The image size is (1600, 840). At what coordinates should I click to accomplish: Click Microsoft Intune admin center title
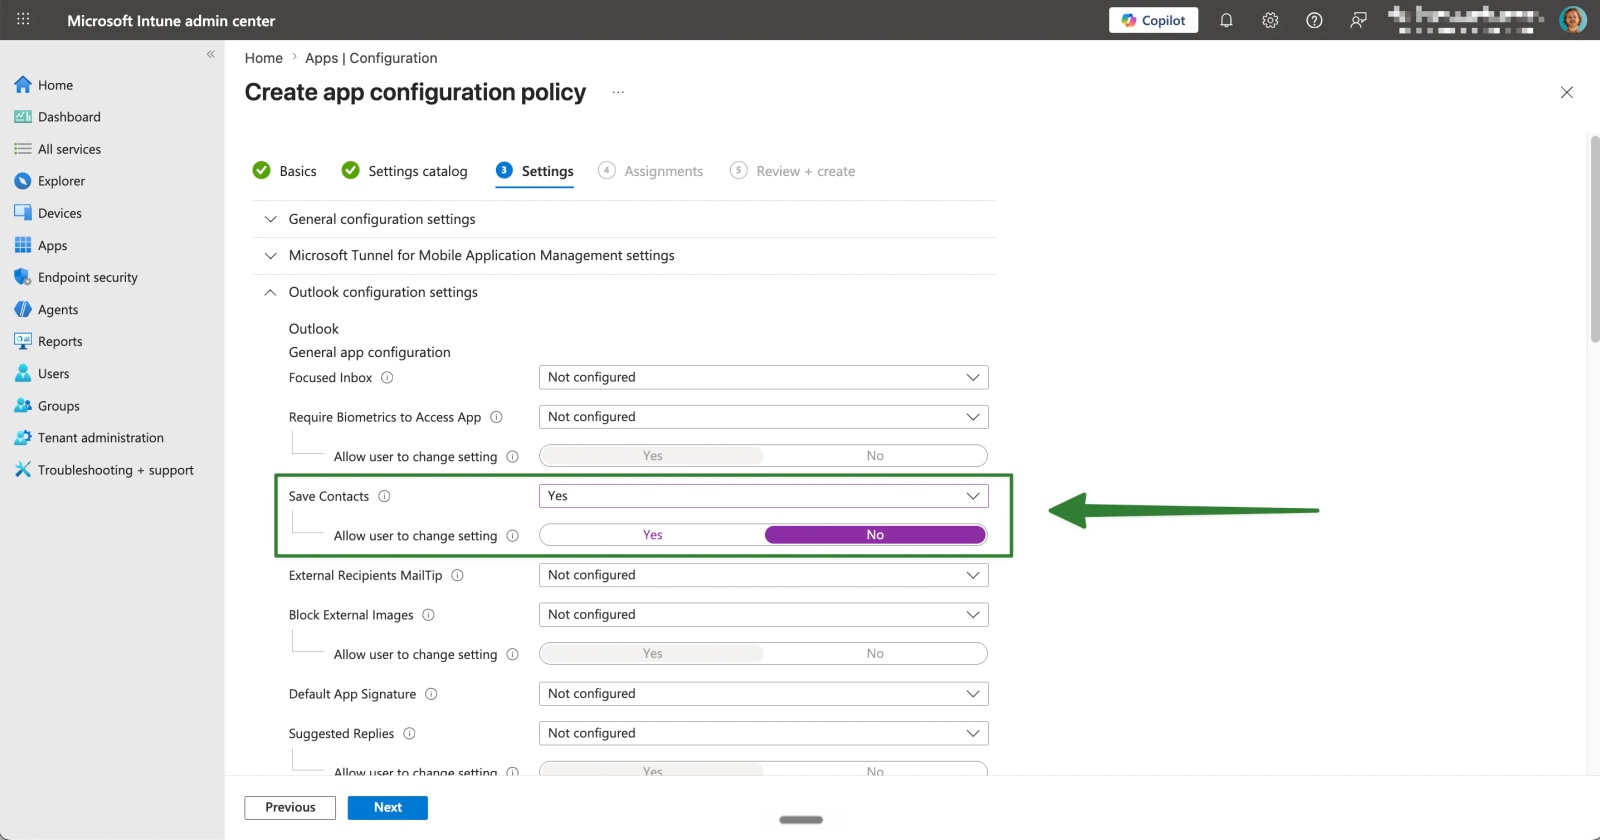[x=171, y=20]
